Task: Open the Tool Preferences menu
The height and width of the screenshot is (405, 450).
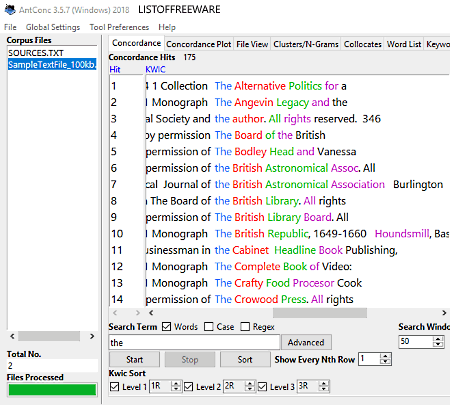Action: 119,27
